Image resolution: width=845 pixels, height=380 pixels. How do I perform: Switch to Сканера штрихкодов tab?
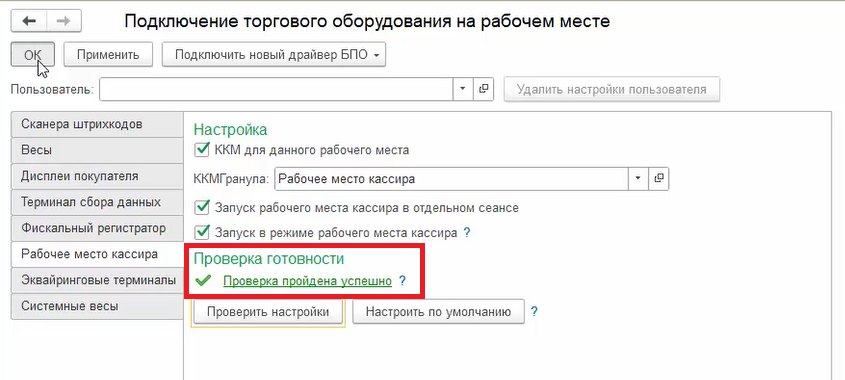pyautogui.click(x=97, y=124)
